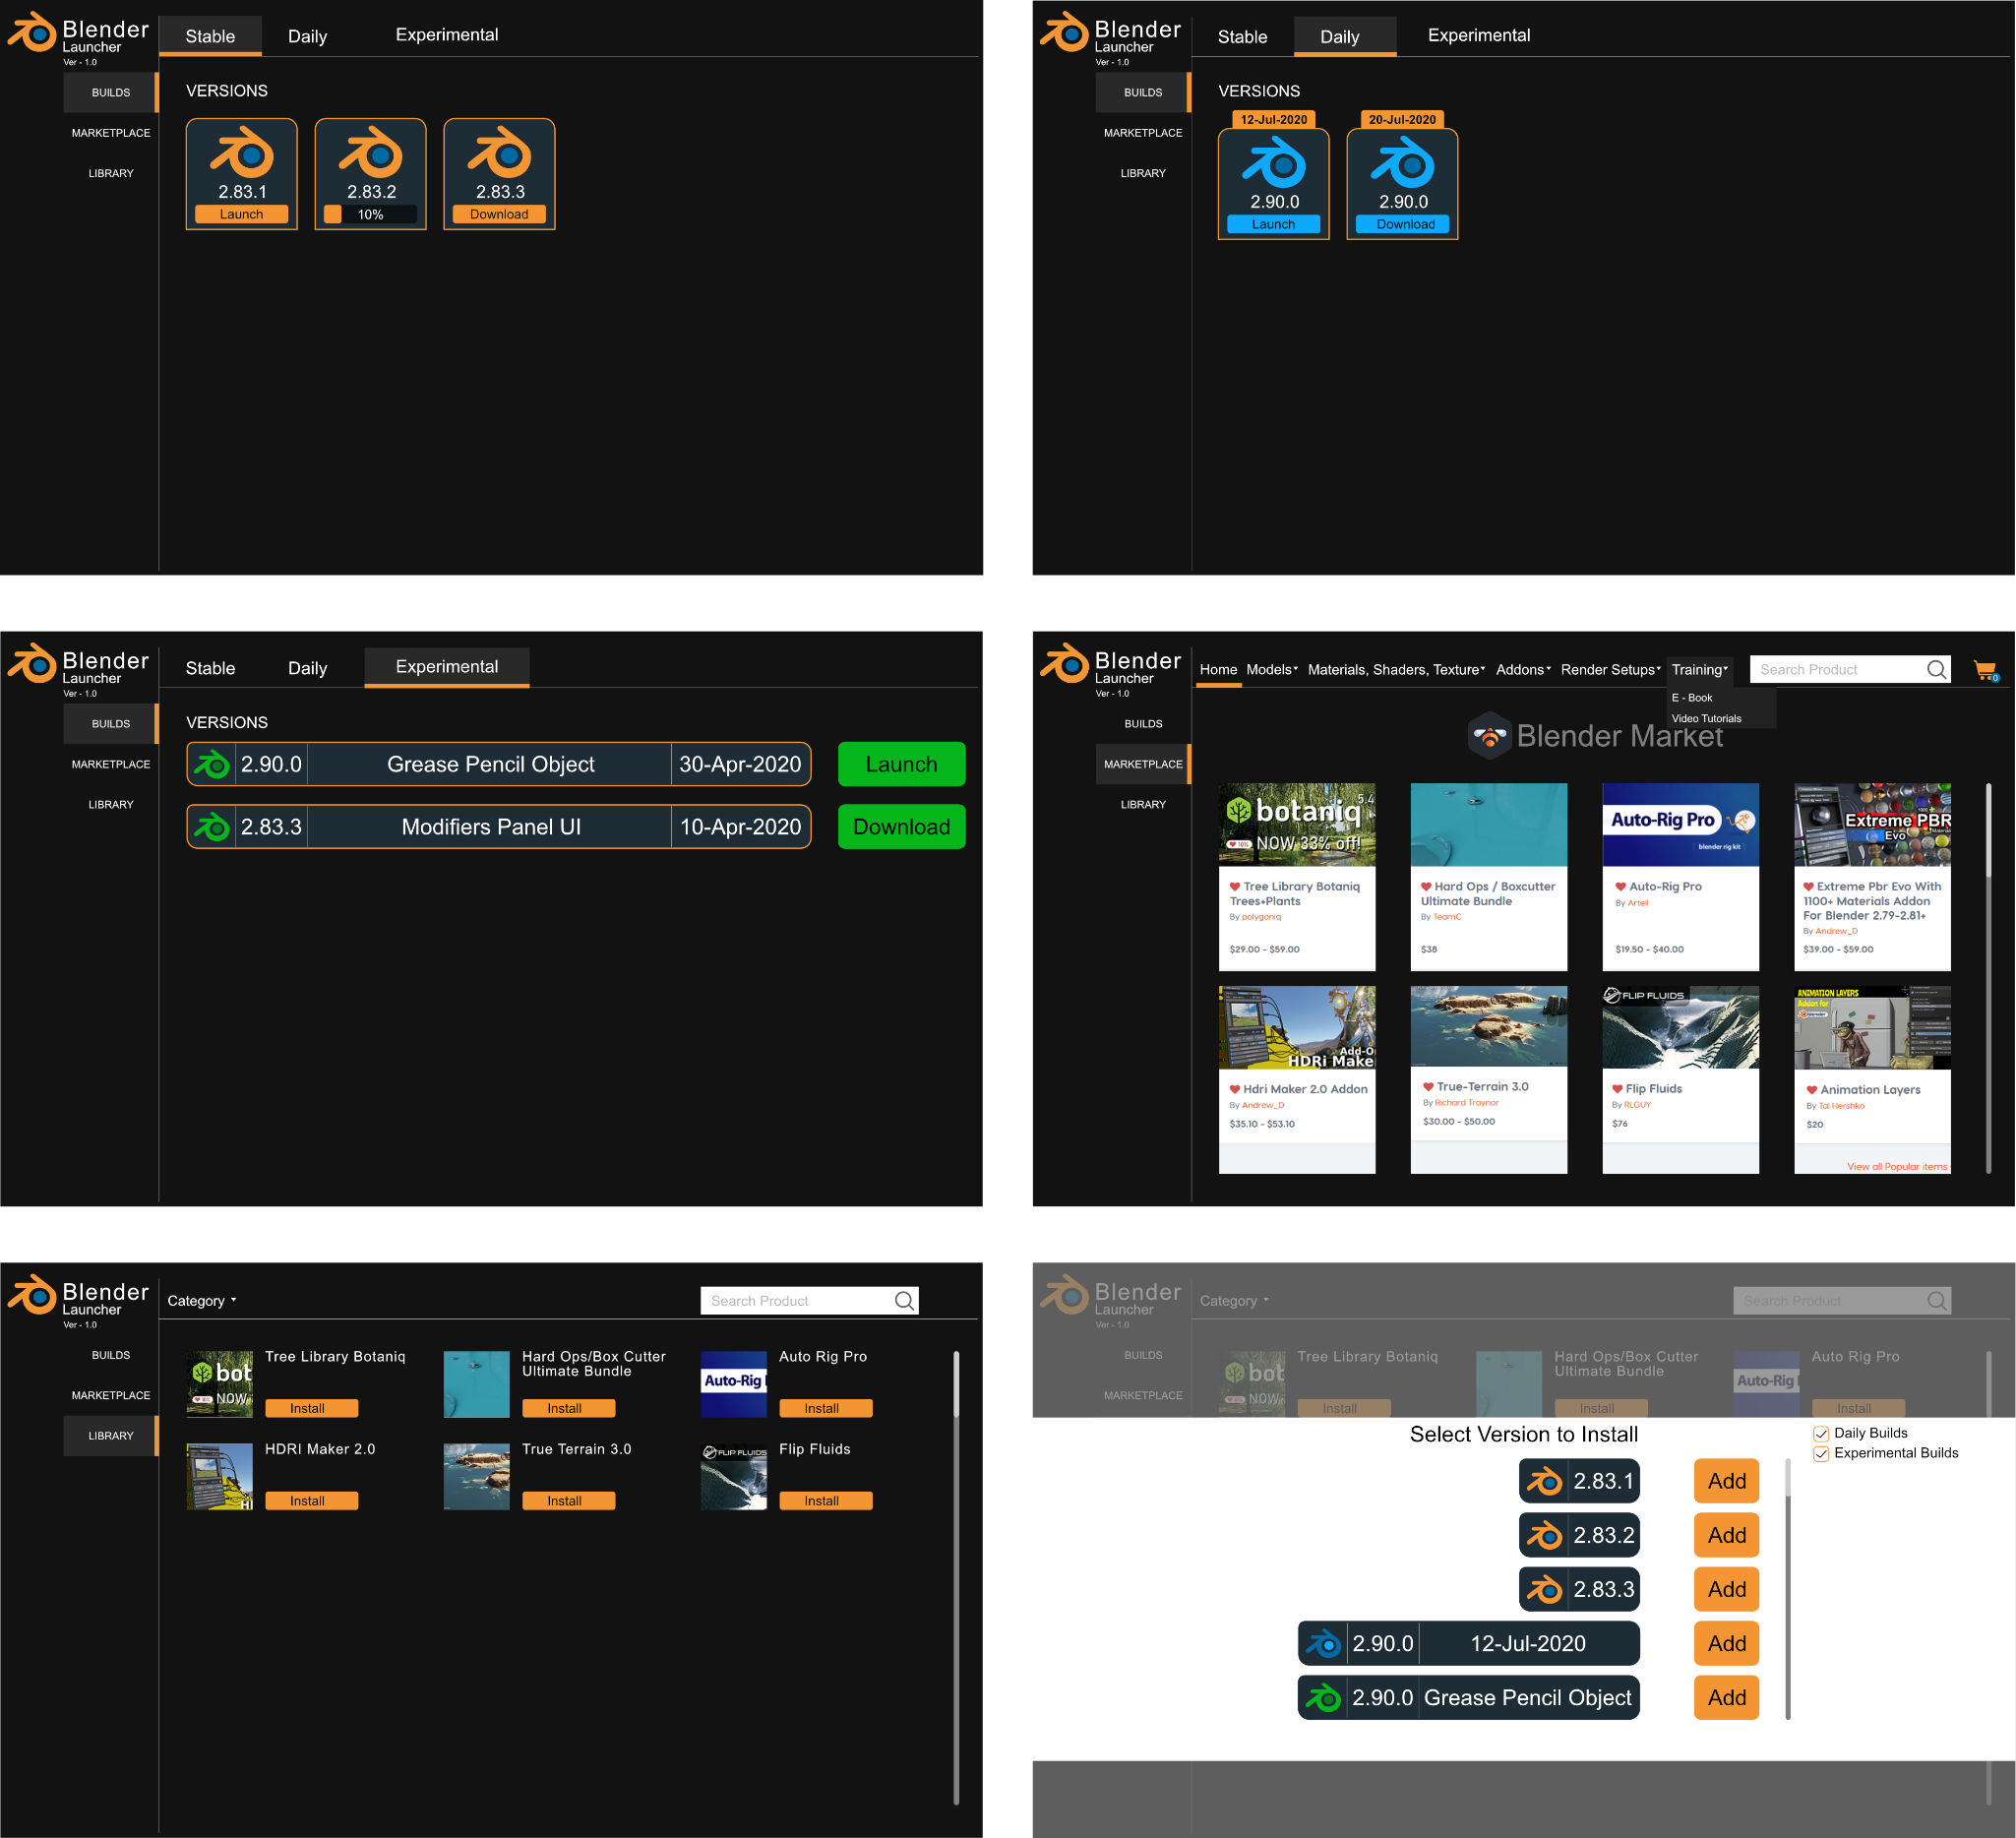Click the Blender Market logo icon
This screenshot has width=2016, height=1838.
(1489, 736)
